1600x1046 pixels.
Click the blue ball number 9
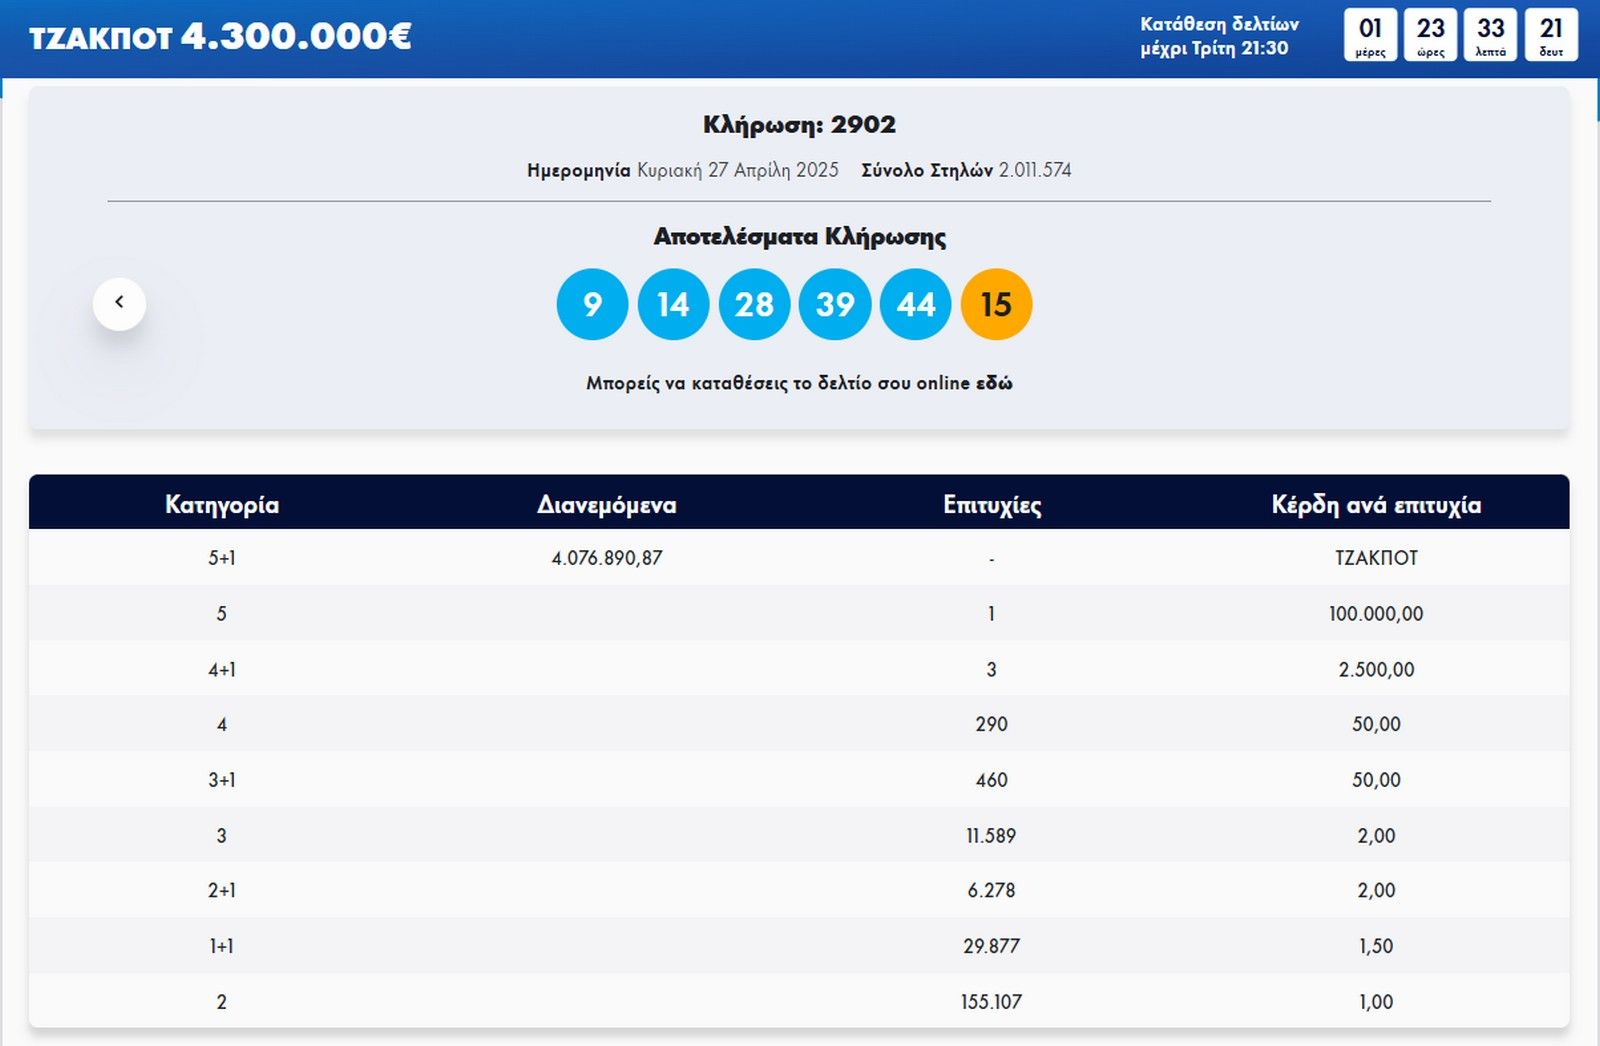(592, 304)
